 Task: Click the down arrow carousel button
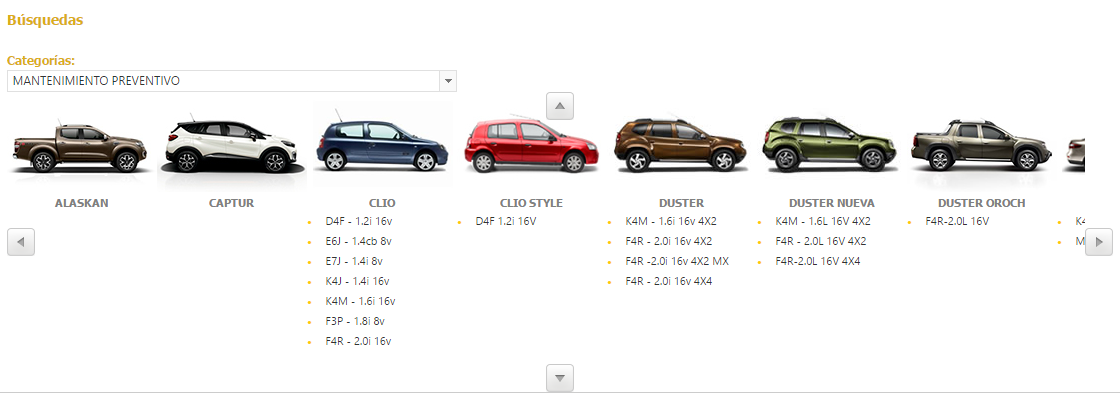coord(560,377)
